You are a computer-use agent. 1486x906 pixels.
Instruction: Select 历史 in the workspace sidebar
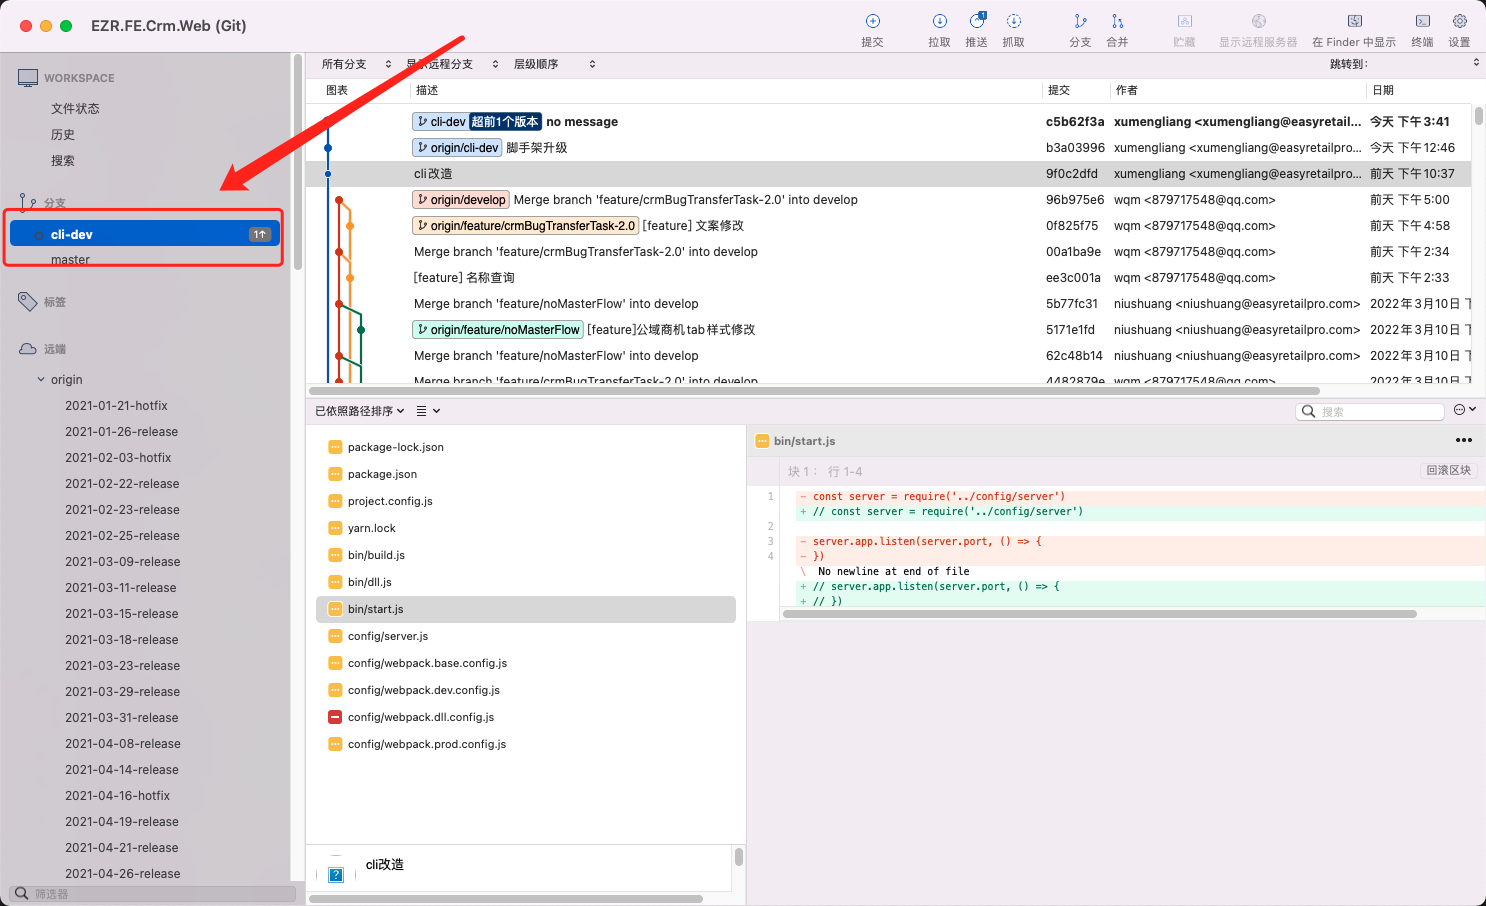pos(63,134)
